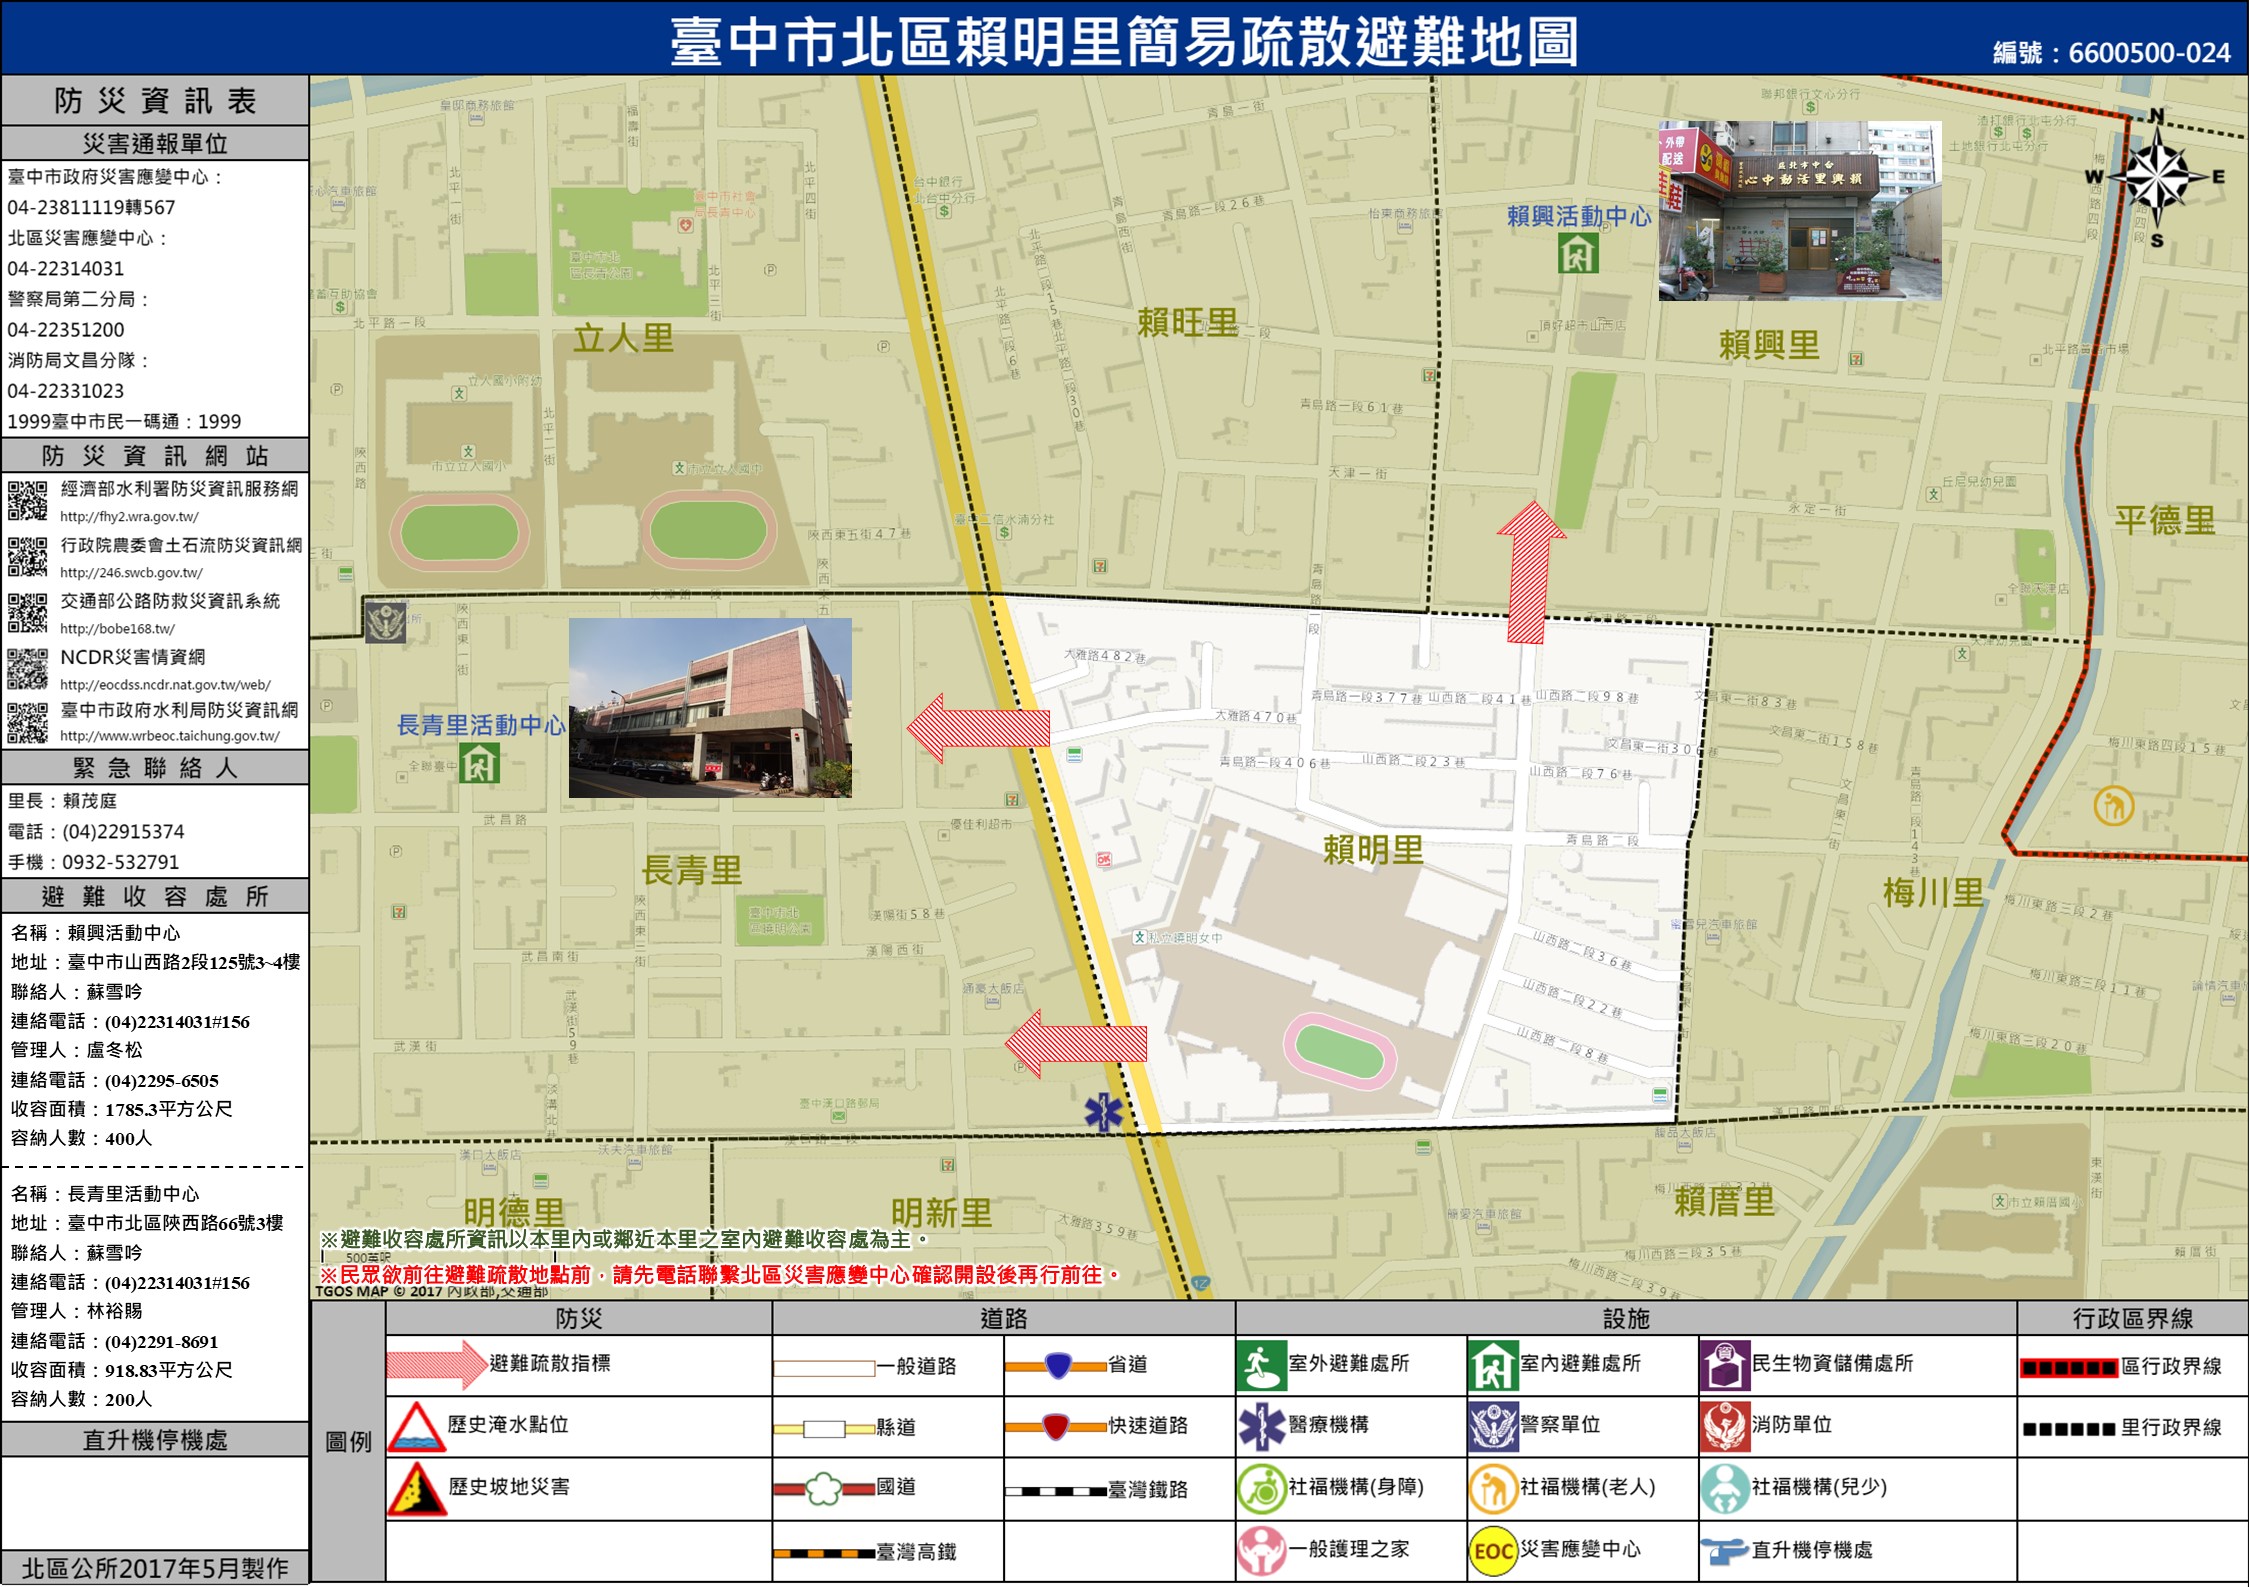Click the 里行政界線 black dashed line sample

point(2069,1429)
